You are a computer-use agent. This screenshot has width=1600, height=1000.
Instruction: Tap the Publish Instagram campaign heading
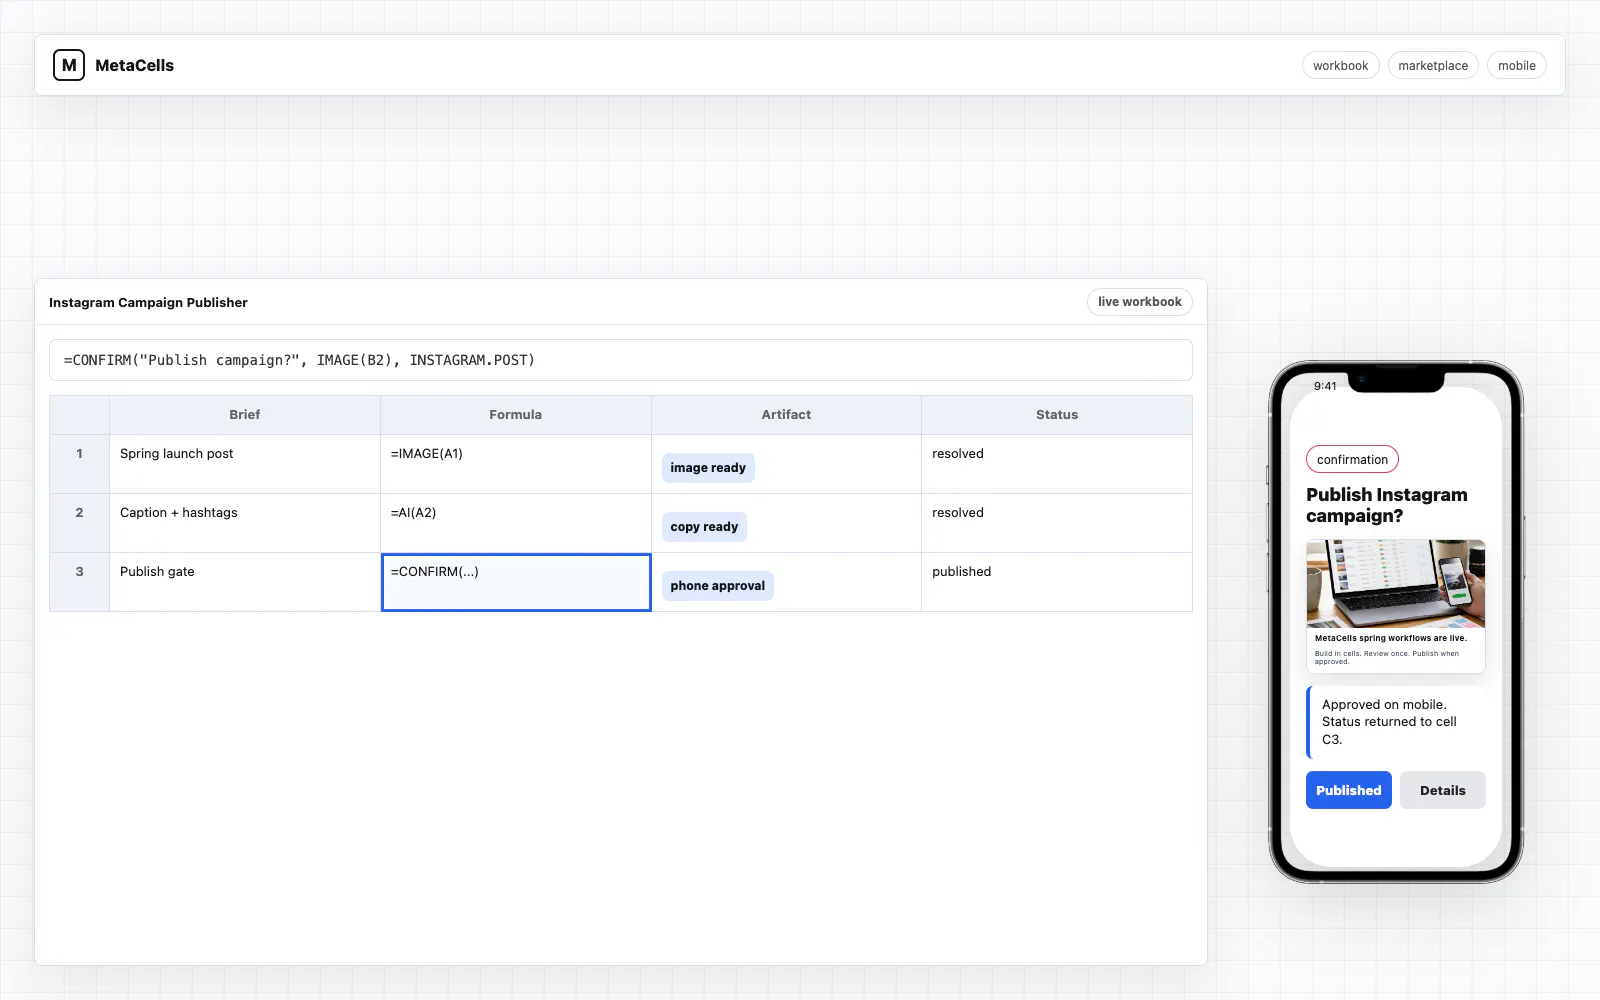[x=1387, y=505]
